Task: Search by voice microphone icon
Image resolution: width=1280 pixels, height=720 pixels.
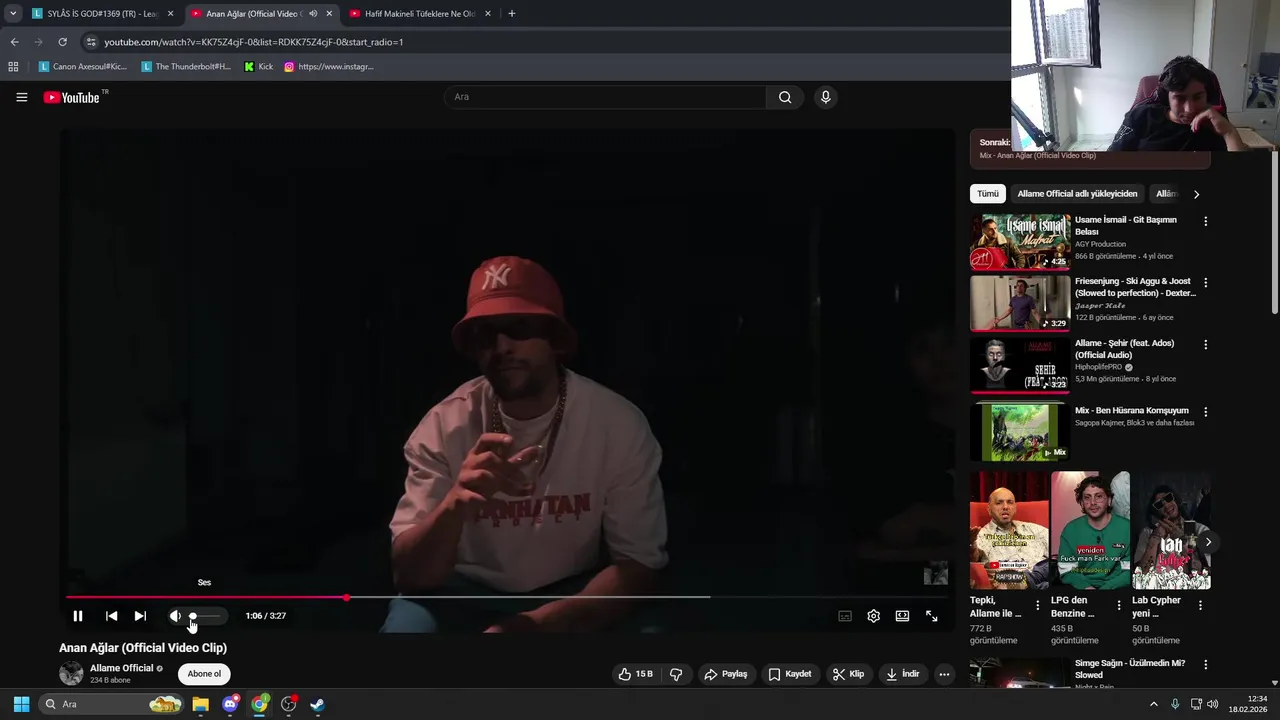Action: pos(825,97)
